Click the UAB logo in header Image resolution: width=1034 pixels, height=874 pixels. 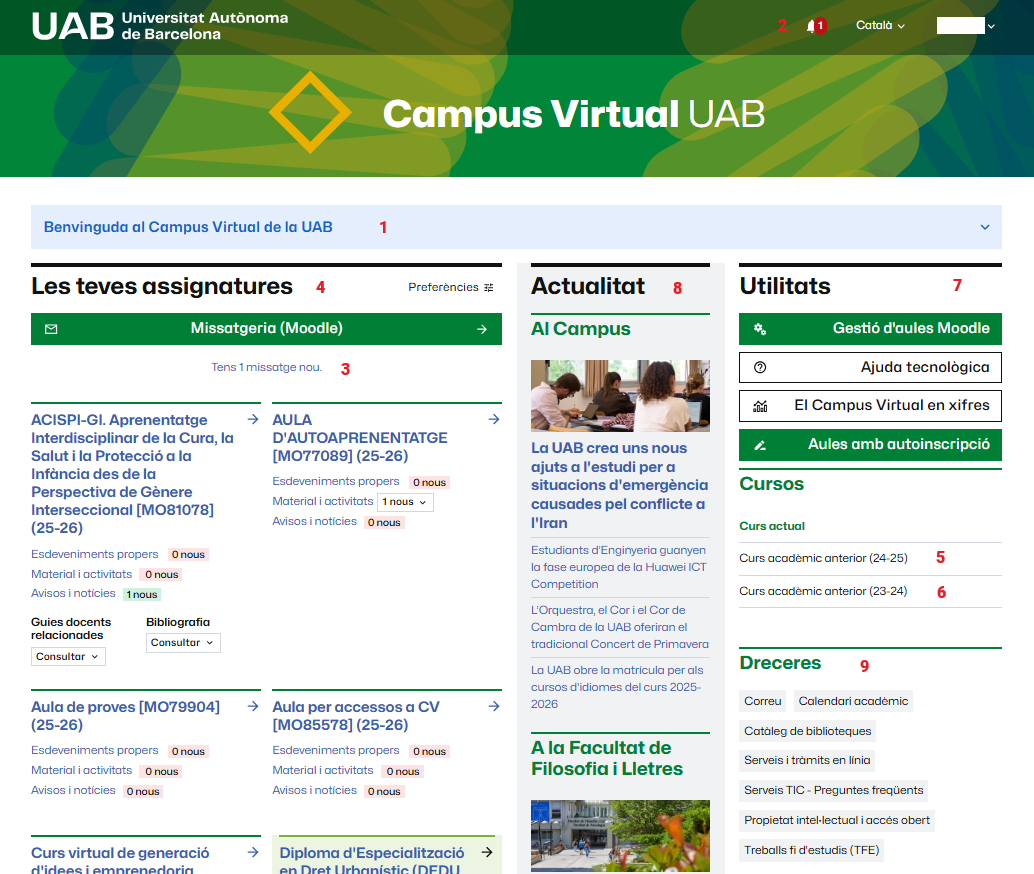coord(160,26)
